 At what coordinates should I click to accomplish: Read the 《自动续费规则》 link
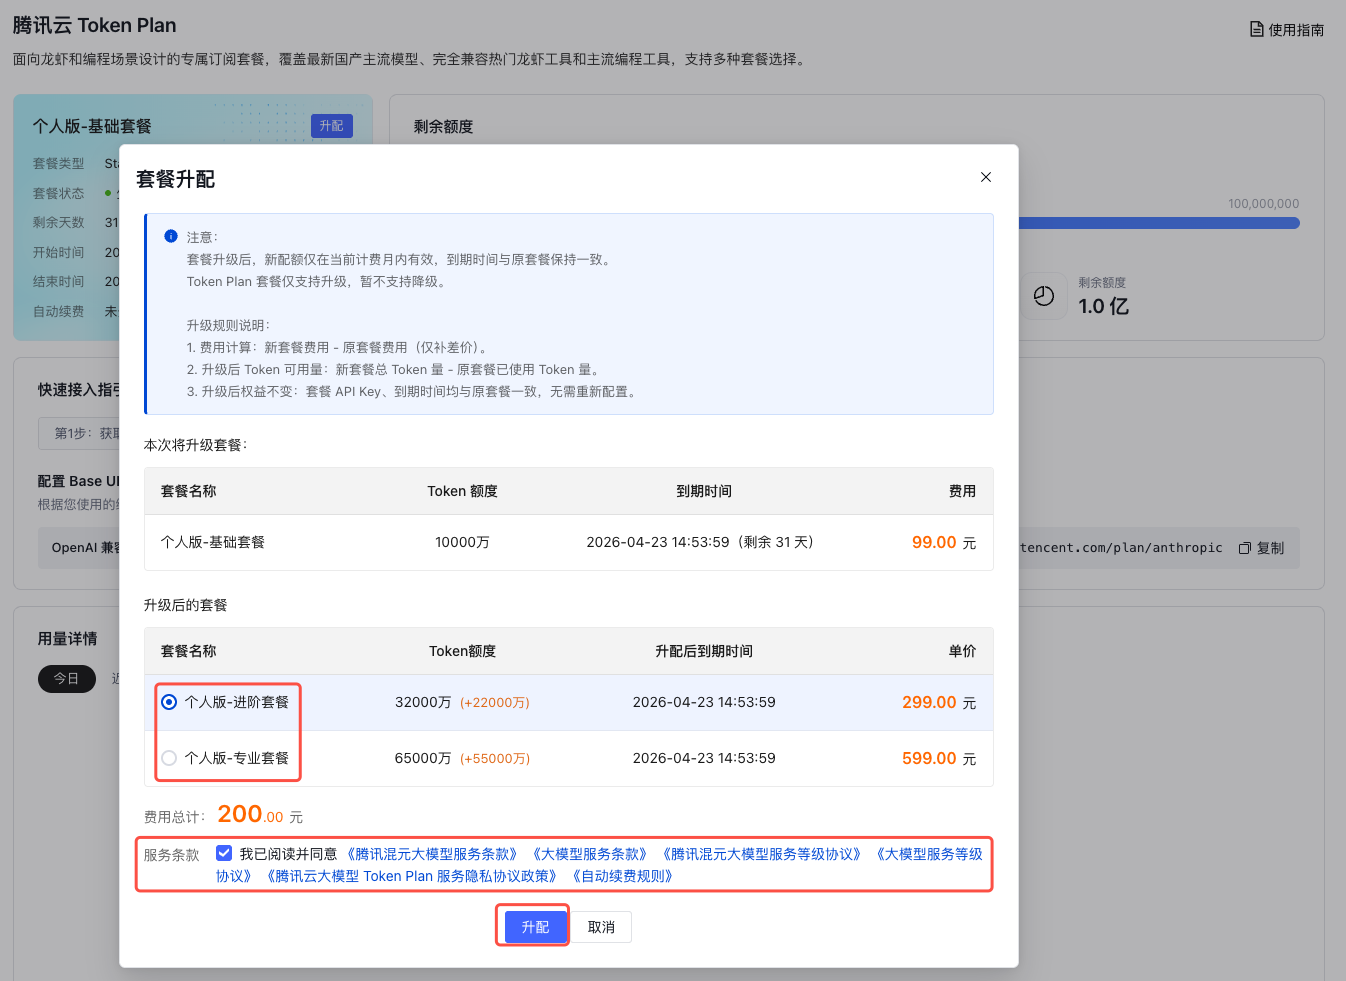click(x=622, y=876)
